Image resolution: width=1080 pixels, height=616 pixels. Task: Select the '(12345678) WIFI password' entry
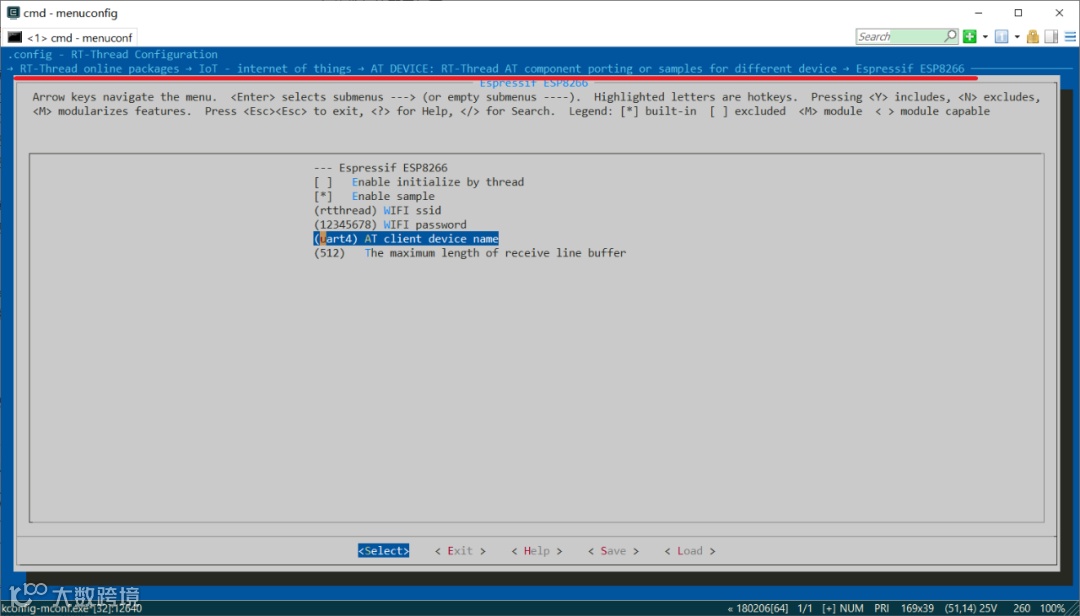coord(390,225)
